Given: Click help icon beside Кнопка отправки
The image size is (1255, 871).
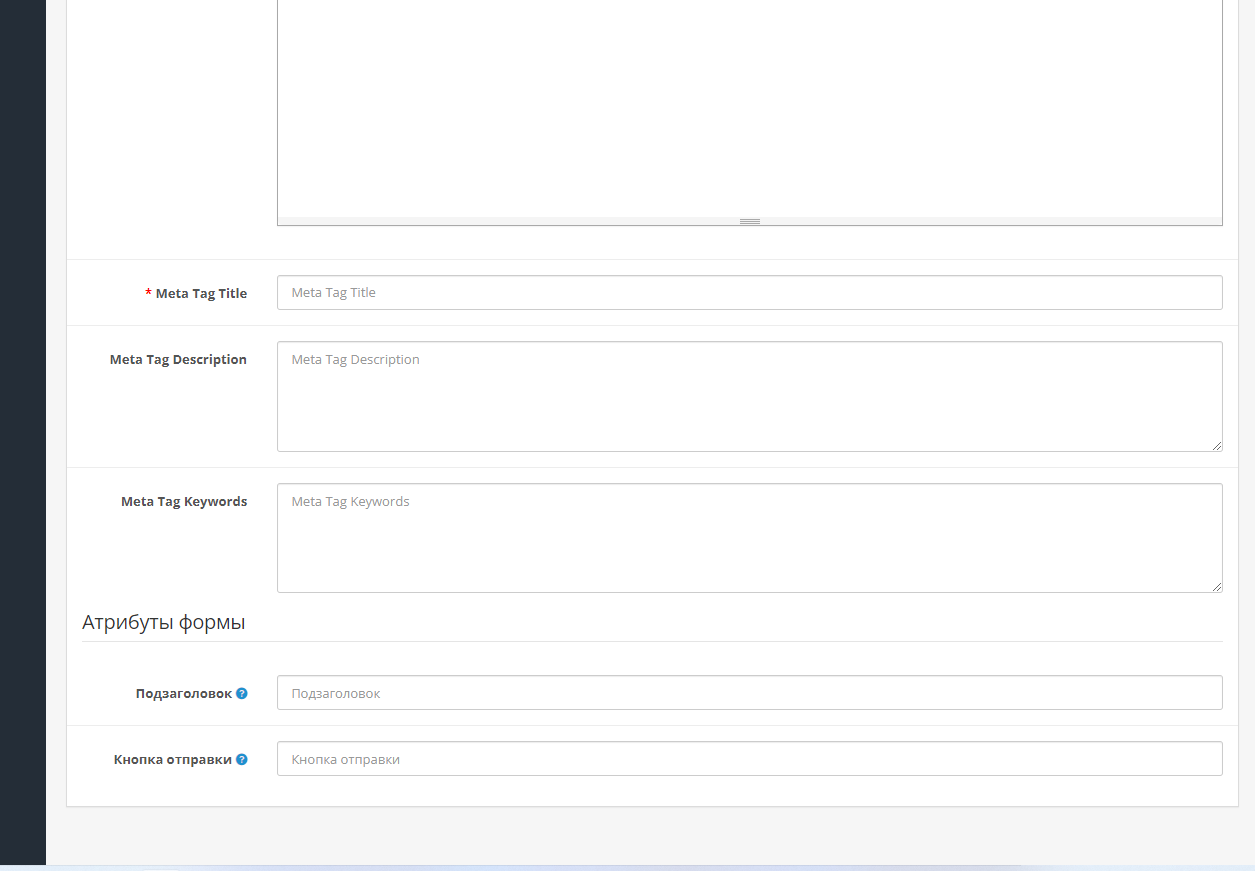Looking at the screenshot, I should [x=242, y=759].
